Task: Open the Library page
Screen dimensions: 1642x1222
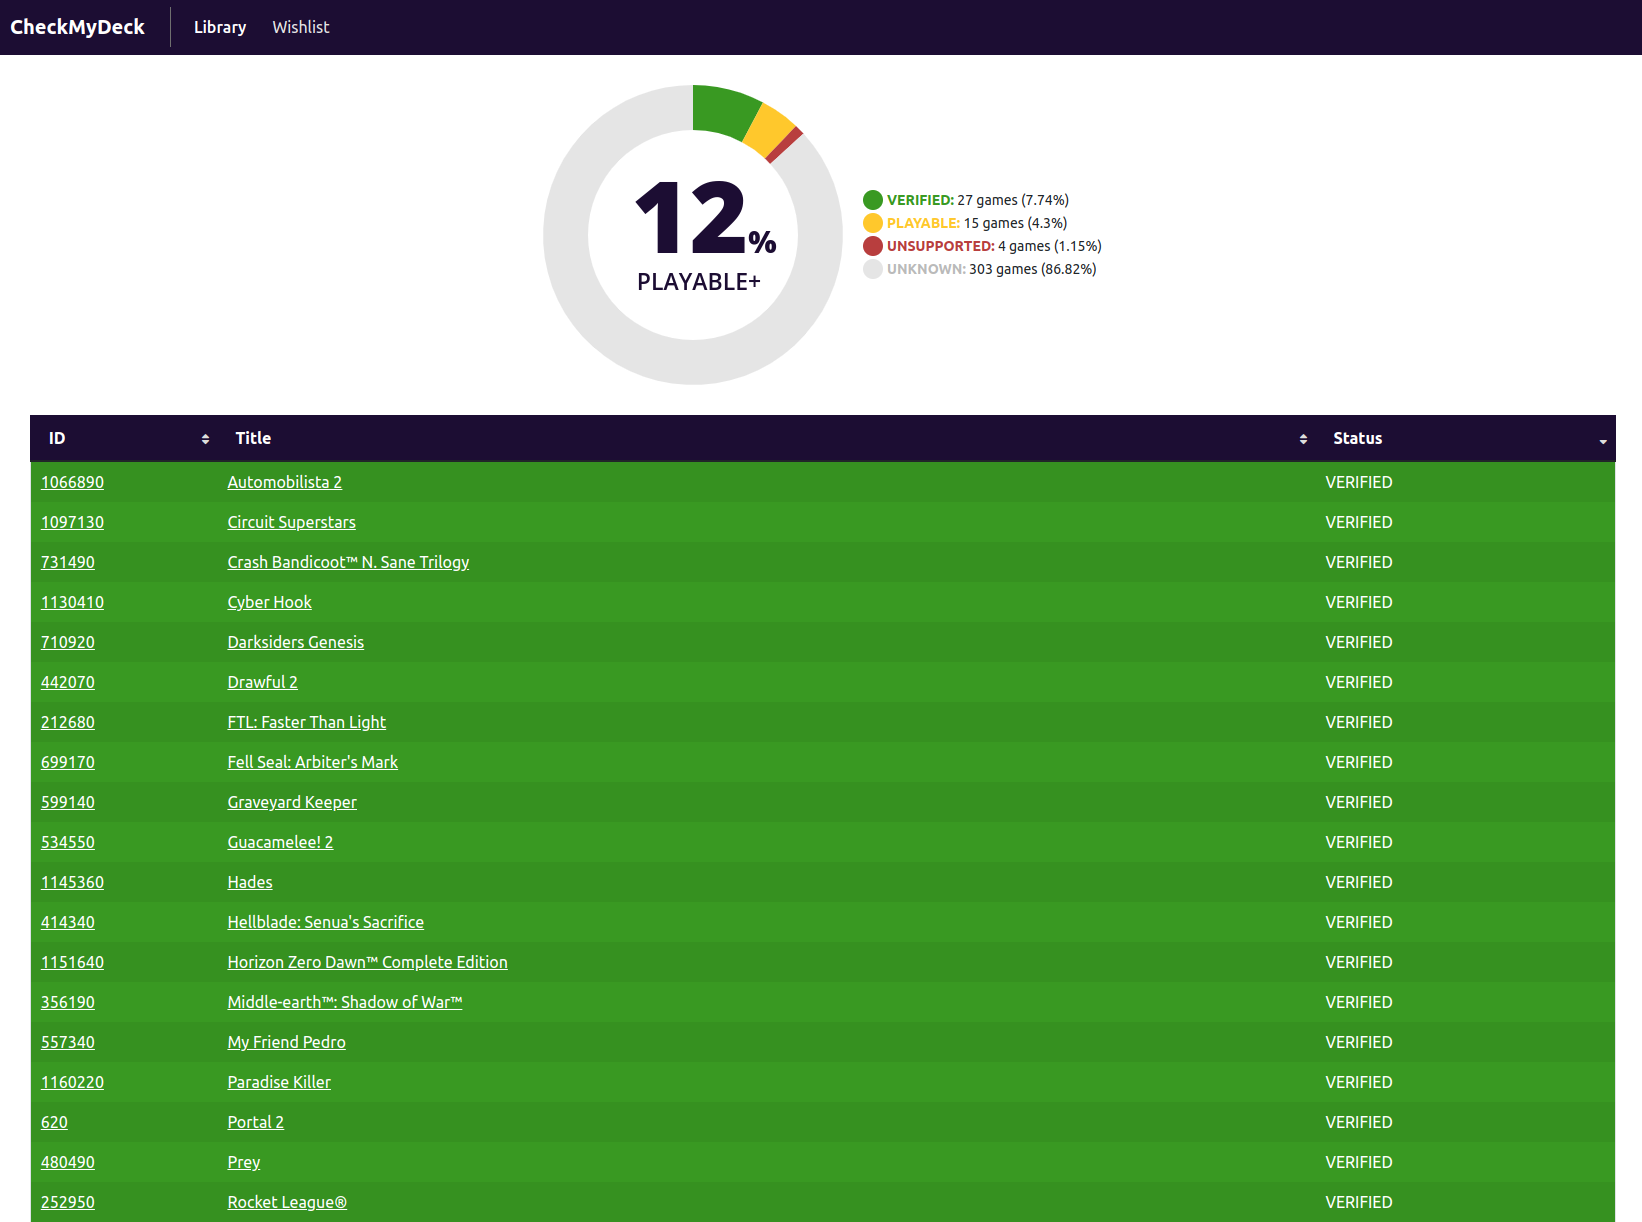Action: pos(220,27)
